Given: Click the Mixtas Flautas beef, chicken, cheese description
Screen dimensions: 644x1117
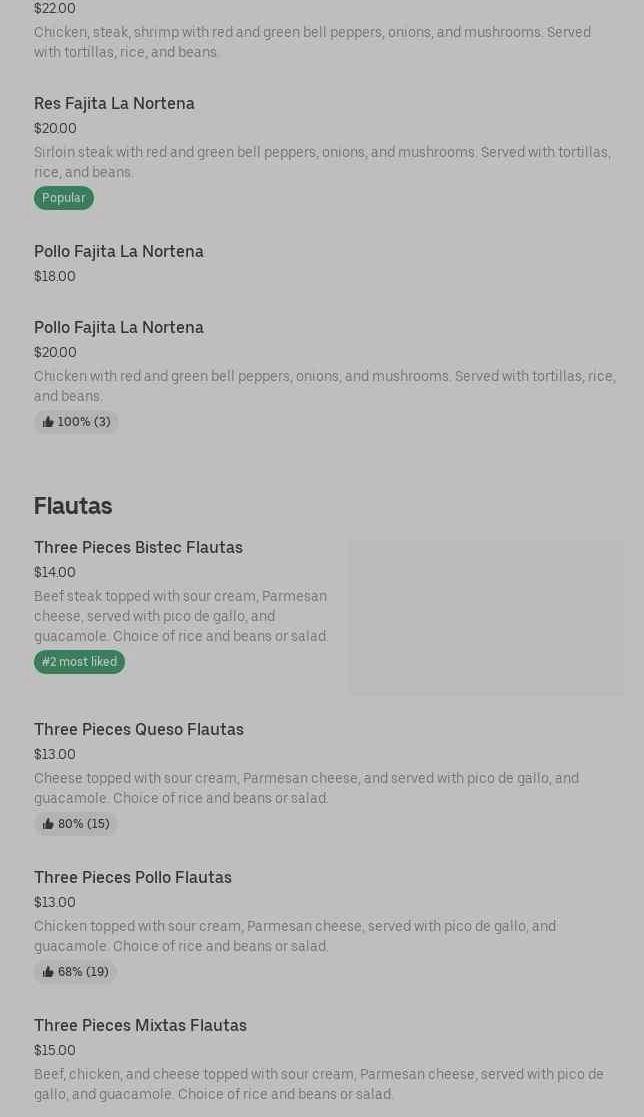Looking at the screenshot, I should [319, 1084].
